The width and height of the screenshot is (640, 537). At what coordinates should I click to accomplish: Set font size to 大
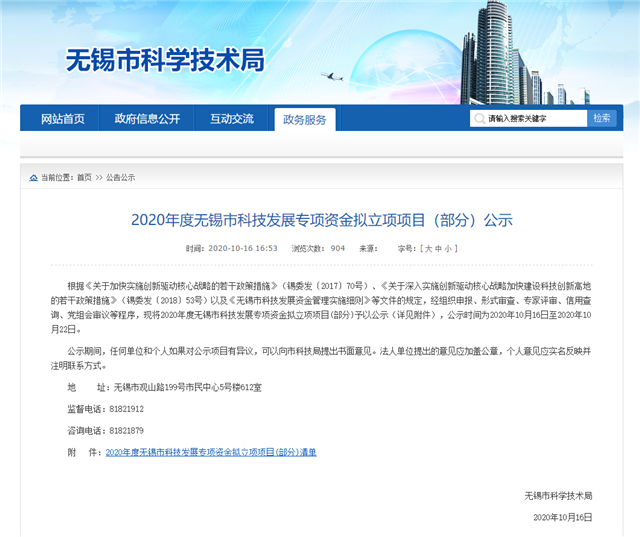pos(428,247)
